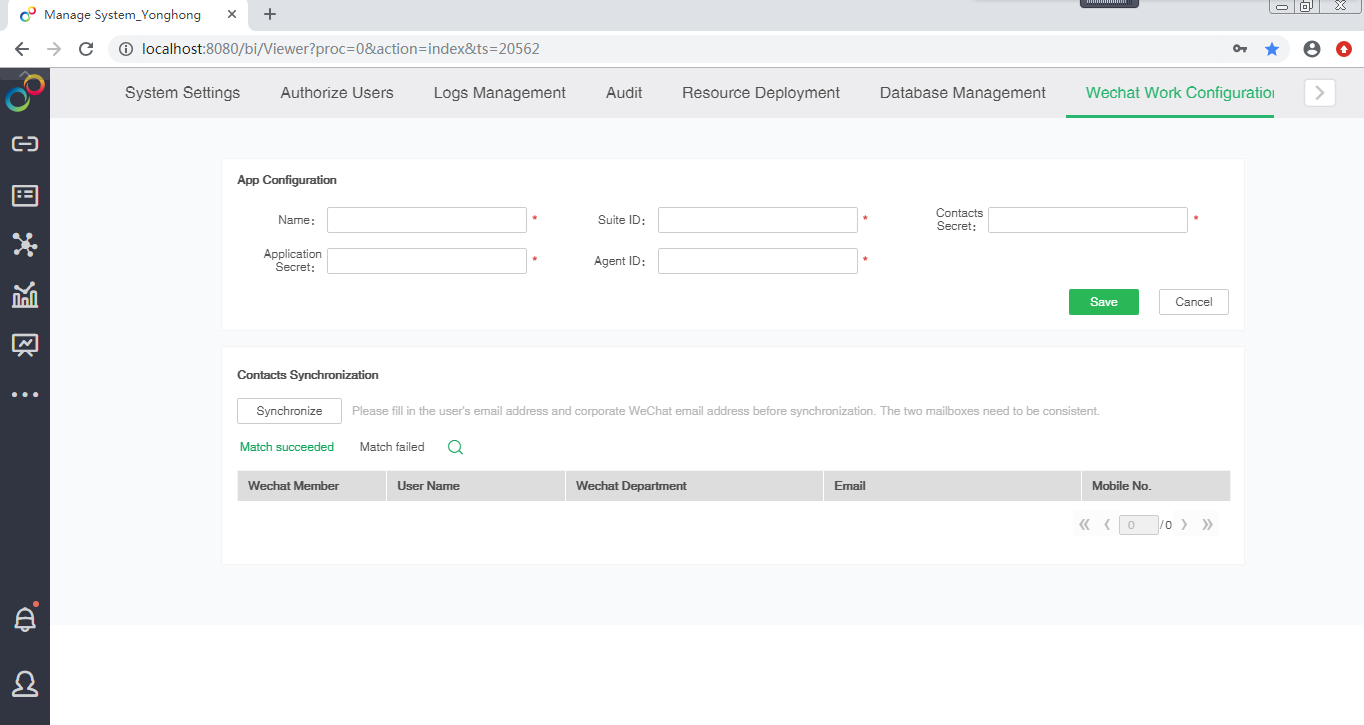
Task: Open the user profile icon in sidebar
Action: (25, 684)
